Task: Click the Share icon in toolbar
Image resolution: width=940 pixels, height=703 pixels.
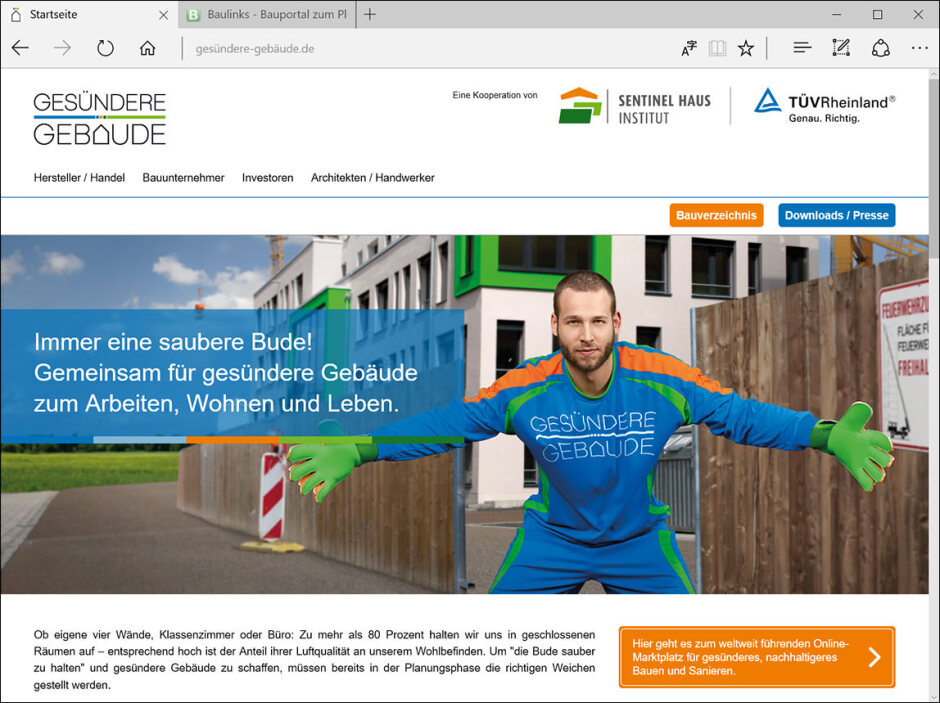Action: click(x=881, y=48)
